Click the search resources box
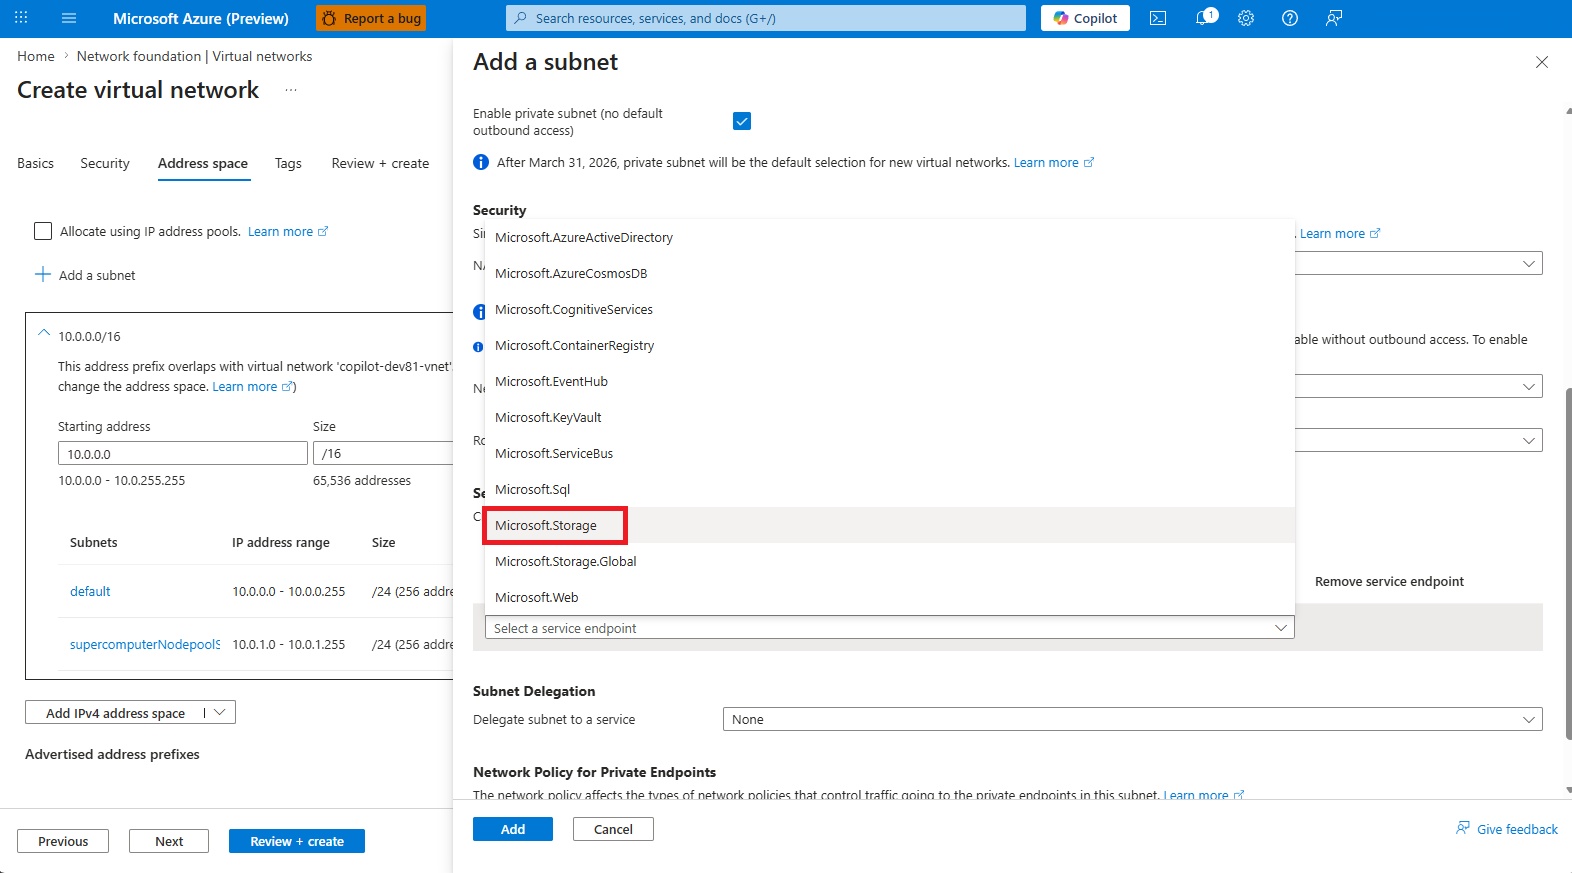Screen dimensions: 1572x873 pos(766,18)
